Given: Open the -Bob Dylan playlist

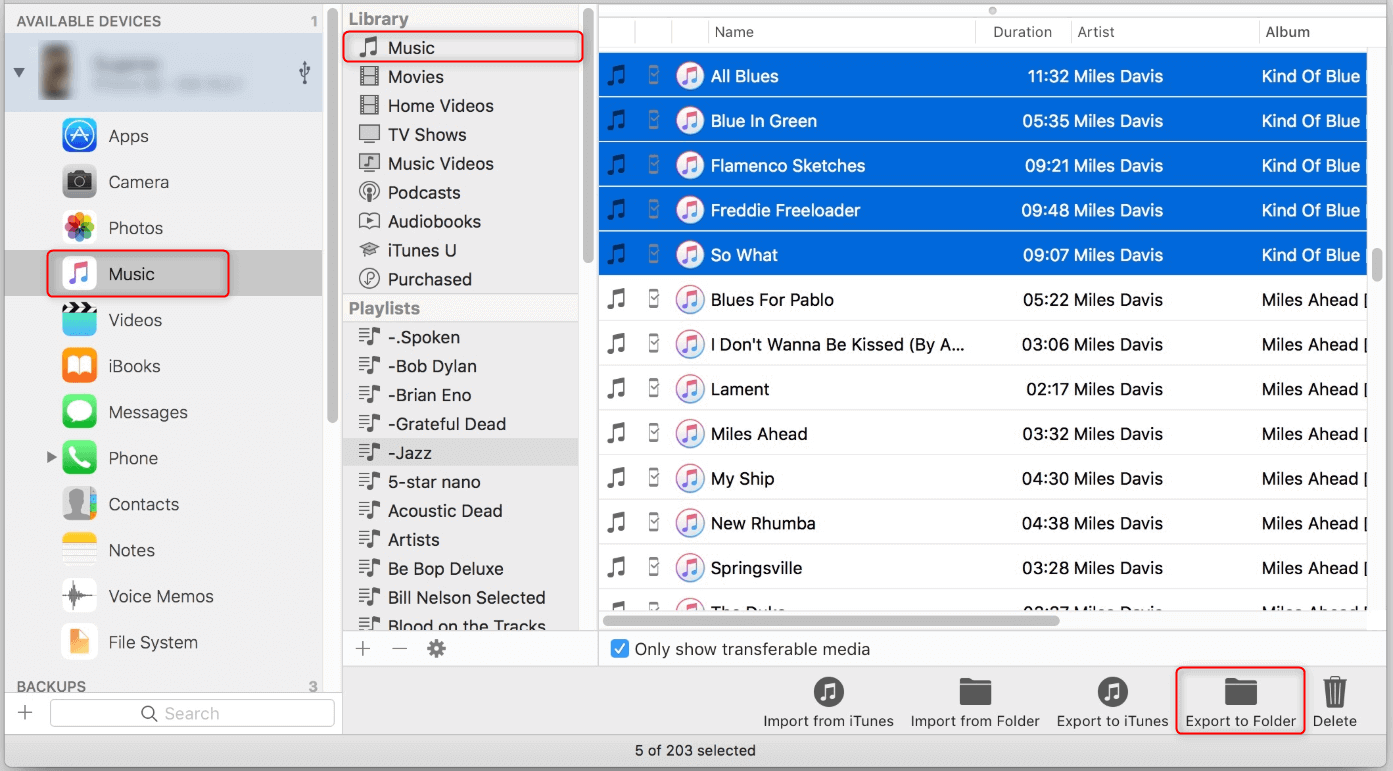Looking at the screenshot, I should coord(432,366).
